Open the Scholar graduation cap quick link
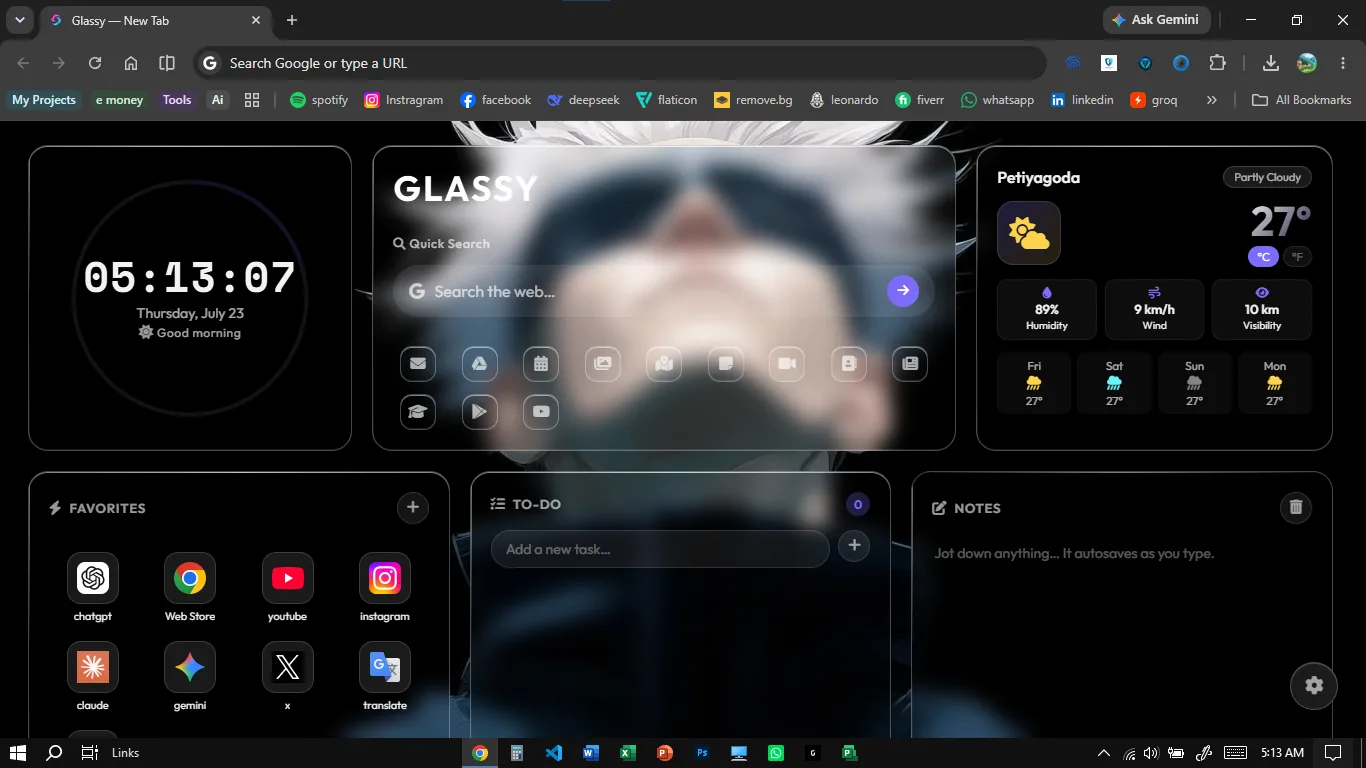The image size is (1366, 768). pos(418,411)
